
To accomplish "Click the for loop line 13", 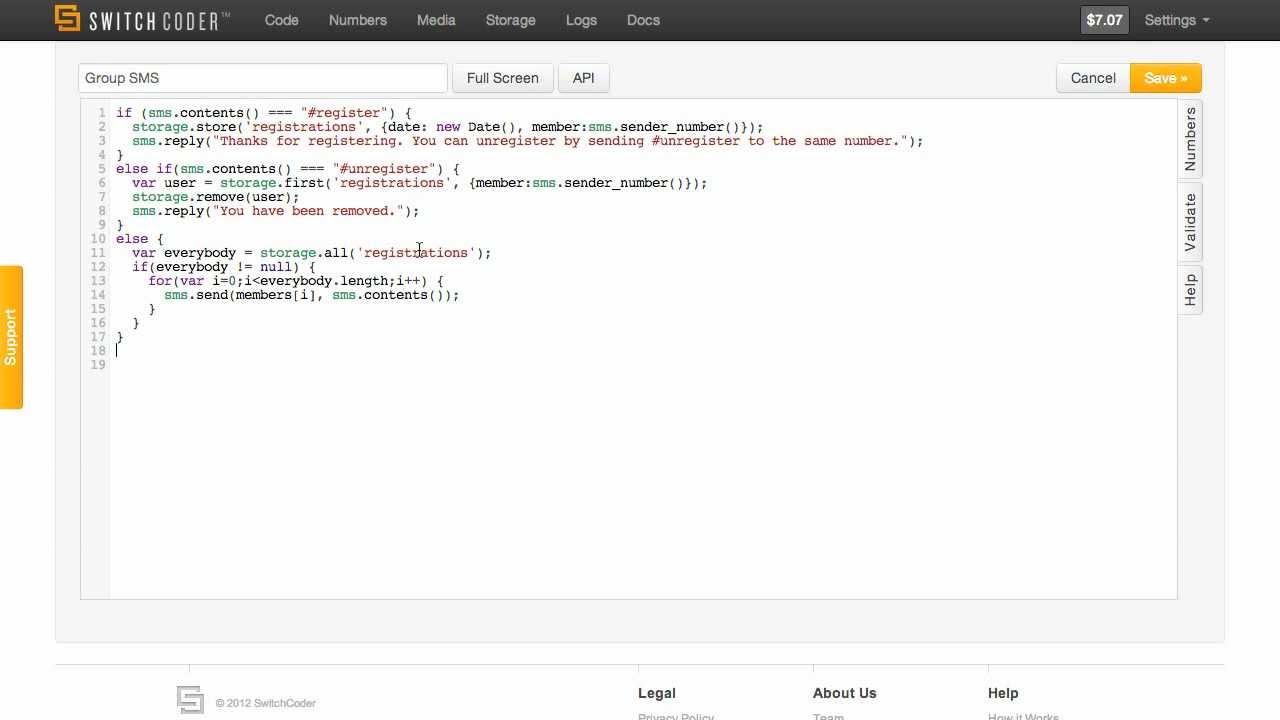I will [x=295, y=281].
